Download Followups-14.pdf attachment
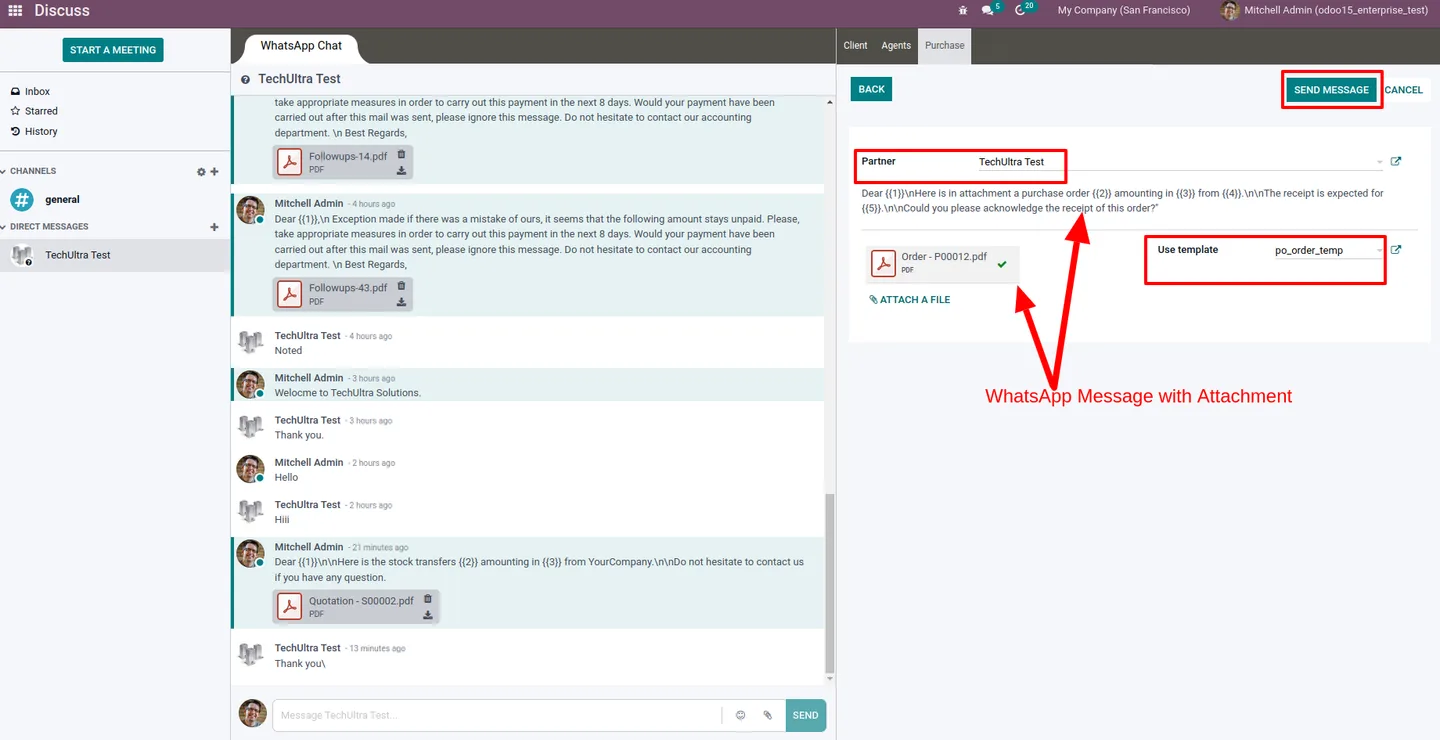 coord(401,170)
